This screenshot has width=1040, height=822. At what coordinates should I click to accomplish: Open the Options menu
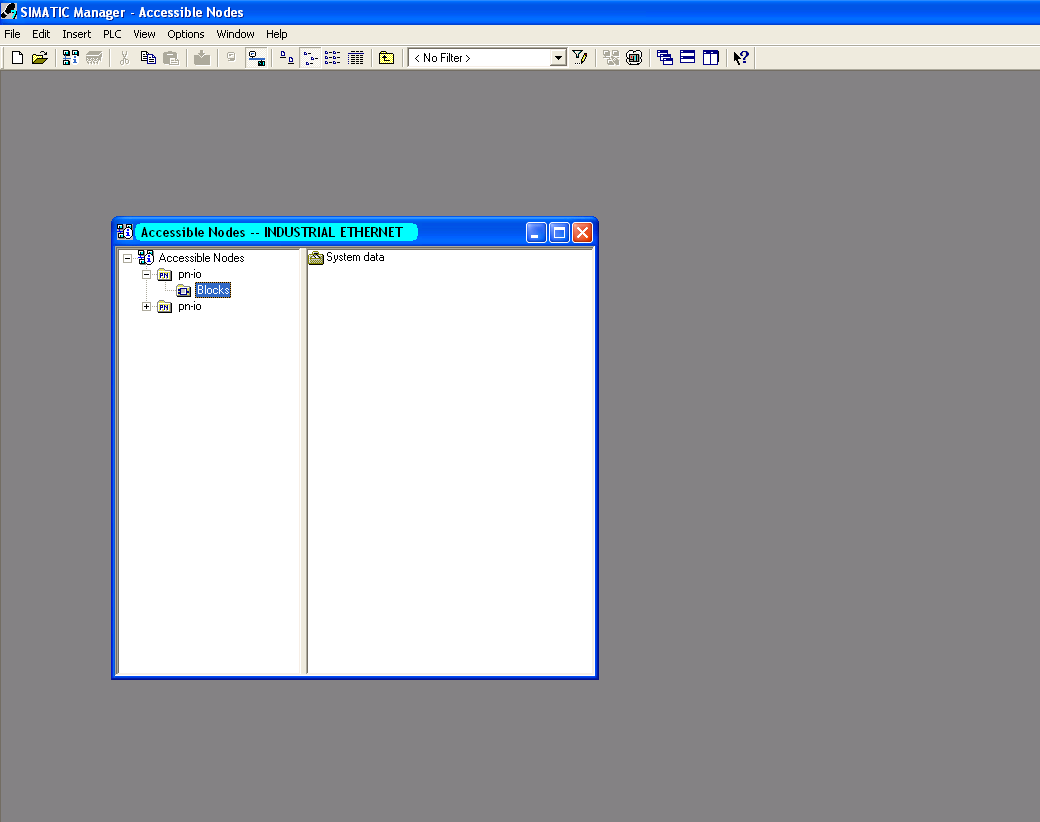click(x=186, y=34)
